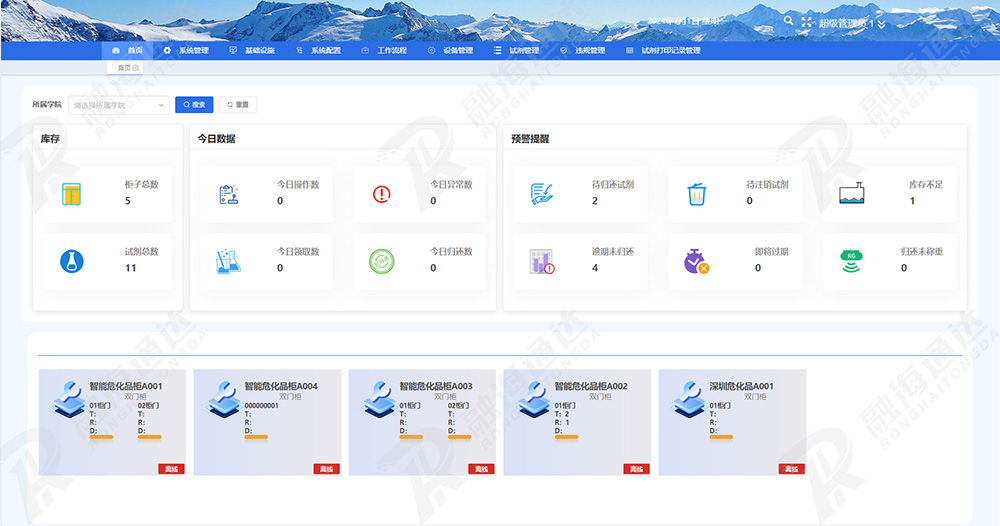Click the yellow cabinet icon for 柜子总数
The height and width of the screenshot is (526, 1000).
point(71,194)
